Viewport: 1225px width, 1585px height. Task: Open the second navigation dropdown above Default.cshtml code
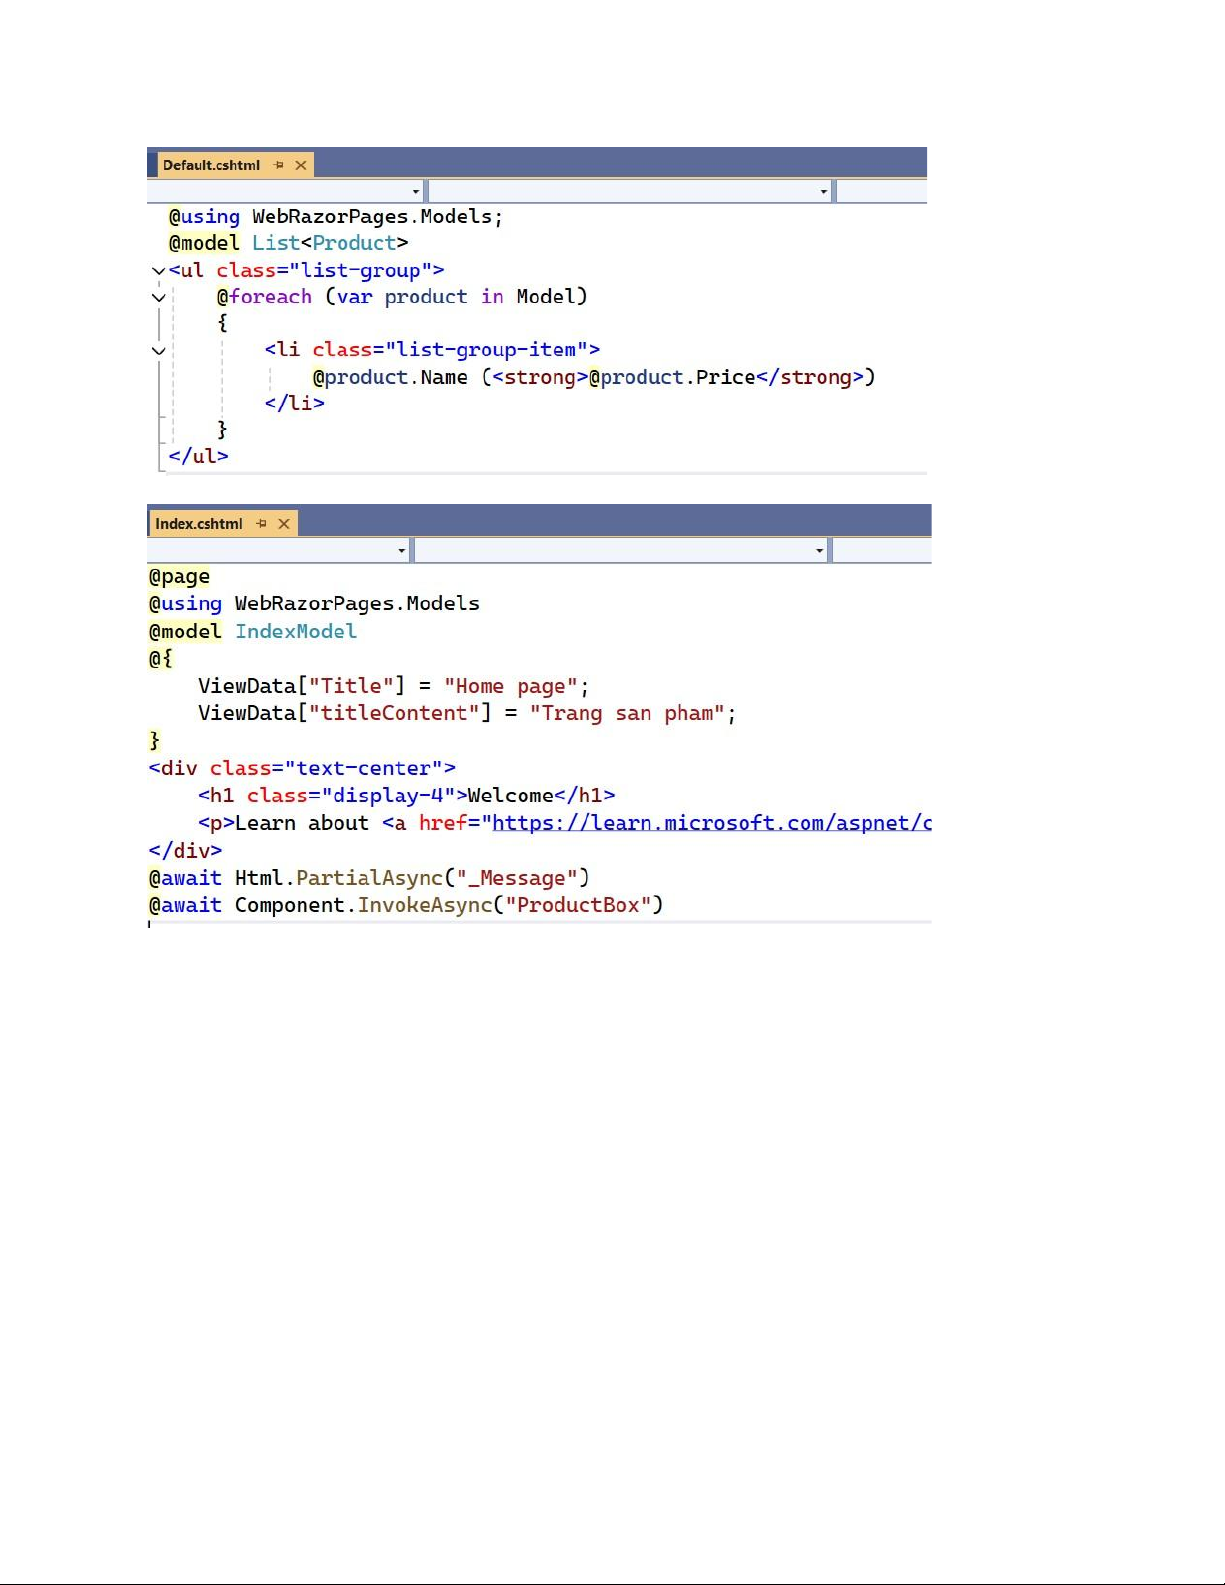(823, 191)
